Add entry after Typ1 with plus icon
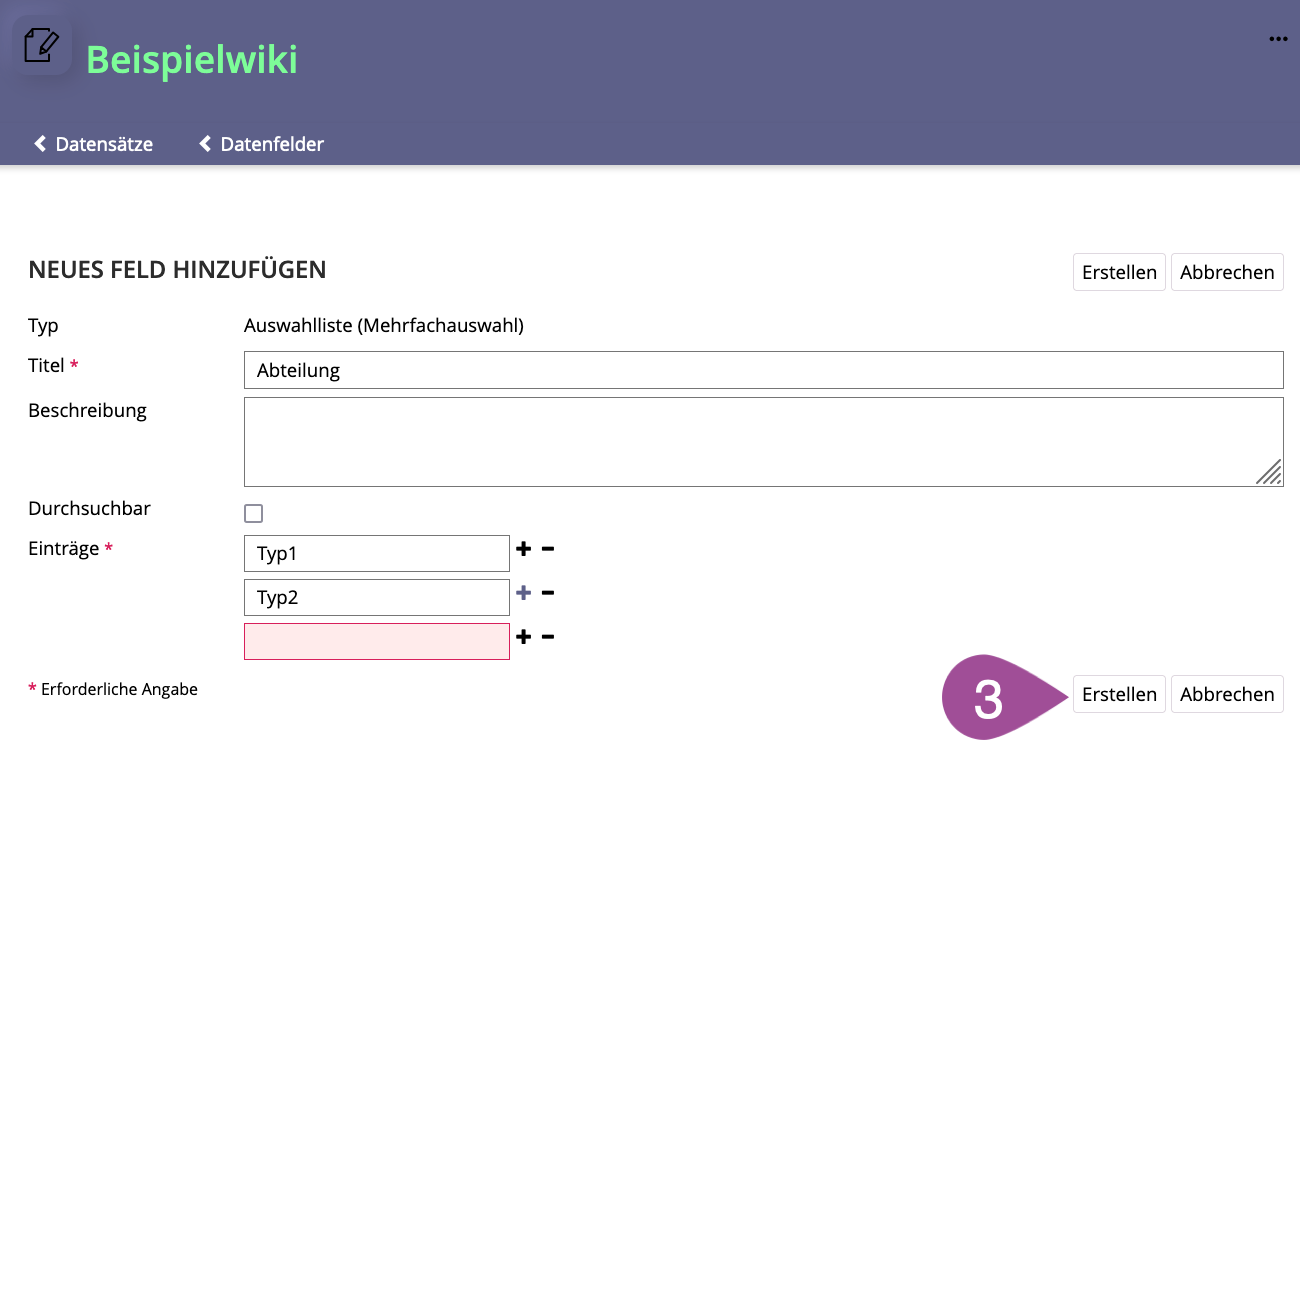This screenshot has width=1300, height=1300. tap(523, 549)
